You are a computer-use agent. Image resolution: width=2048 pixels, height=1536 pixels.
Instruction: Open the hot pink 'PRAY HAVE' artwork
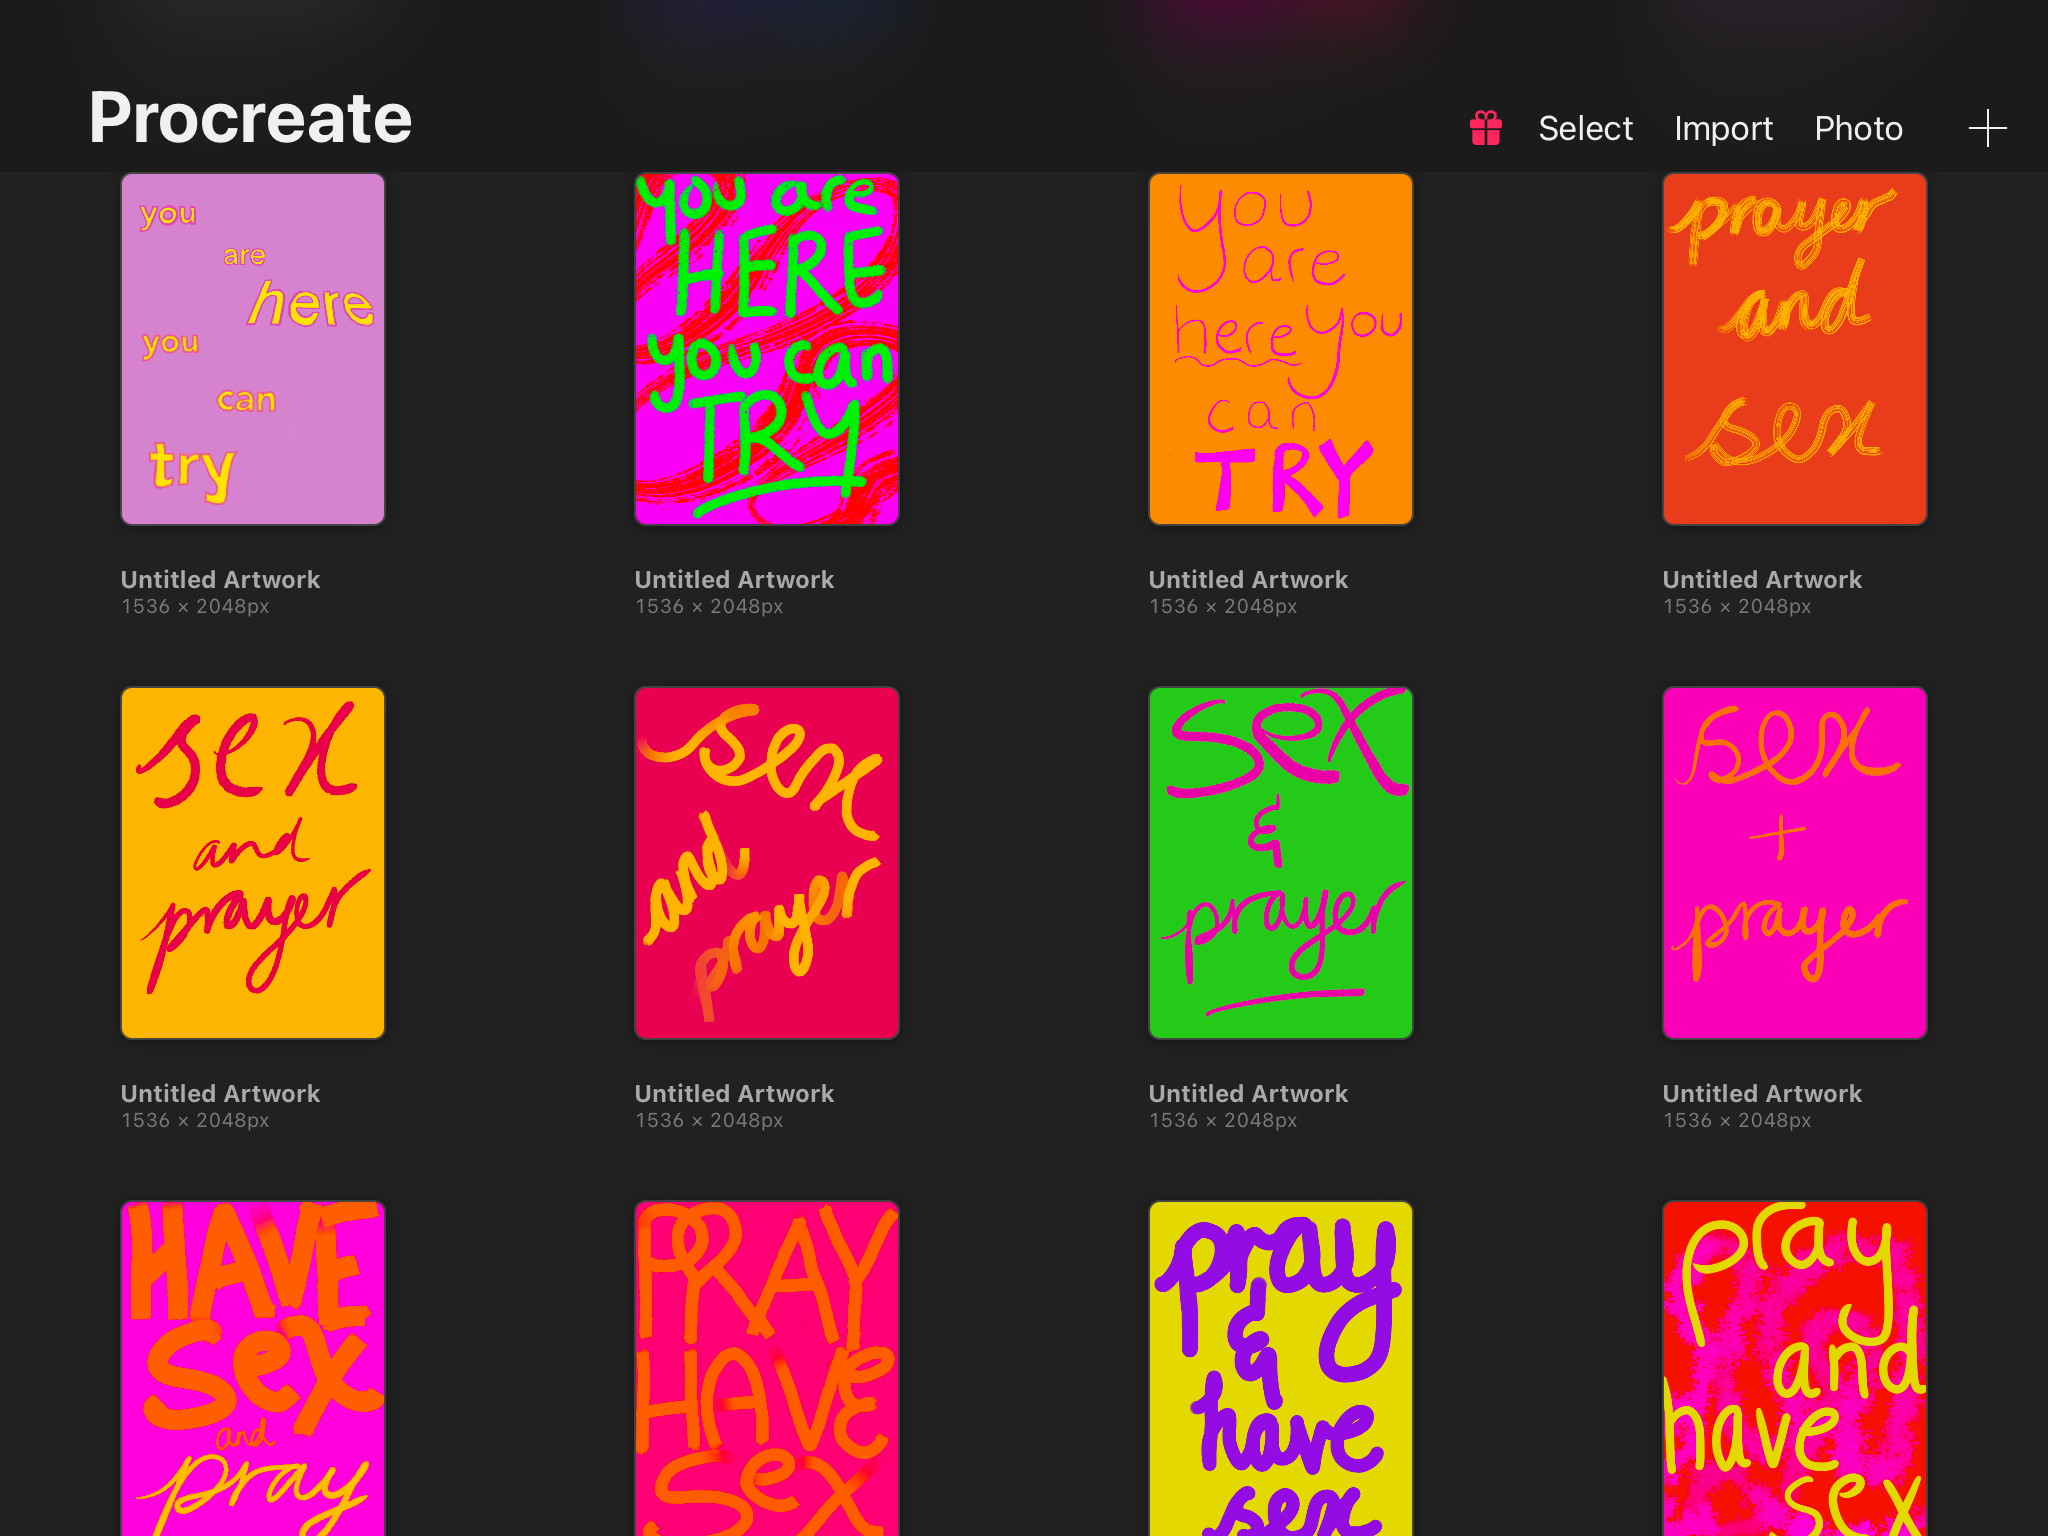(767, 1368)
